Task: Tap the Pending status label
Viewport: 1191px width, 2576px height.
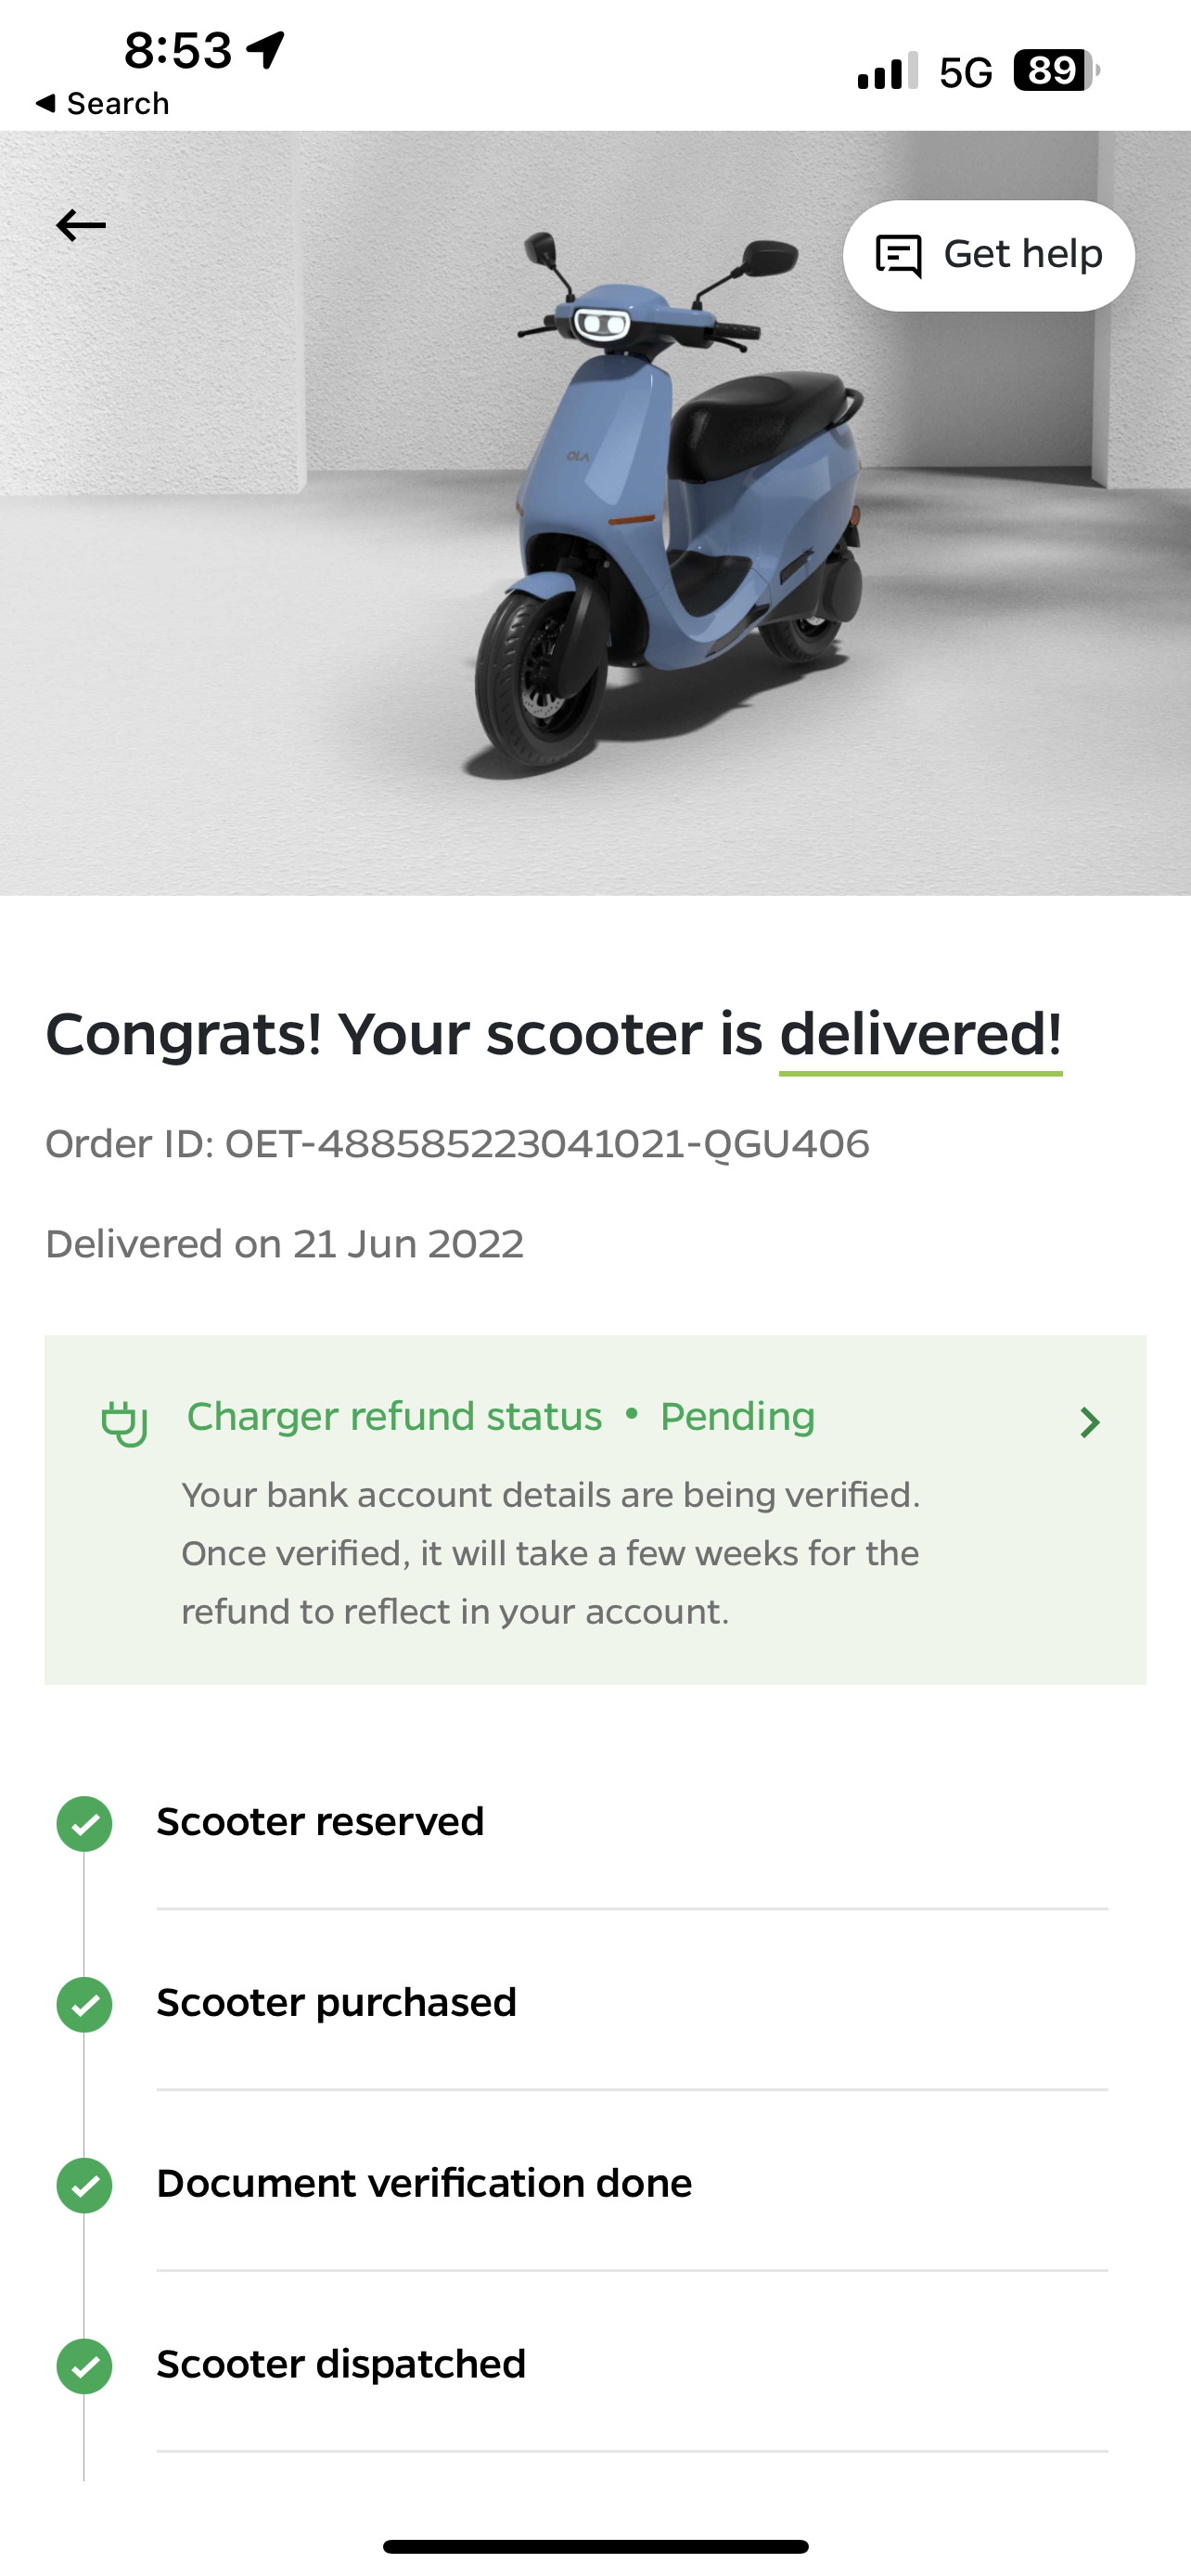Action: point(737,1417)
